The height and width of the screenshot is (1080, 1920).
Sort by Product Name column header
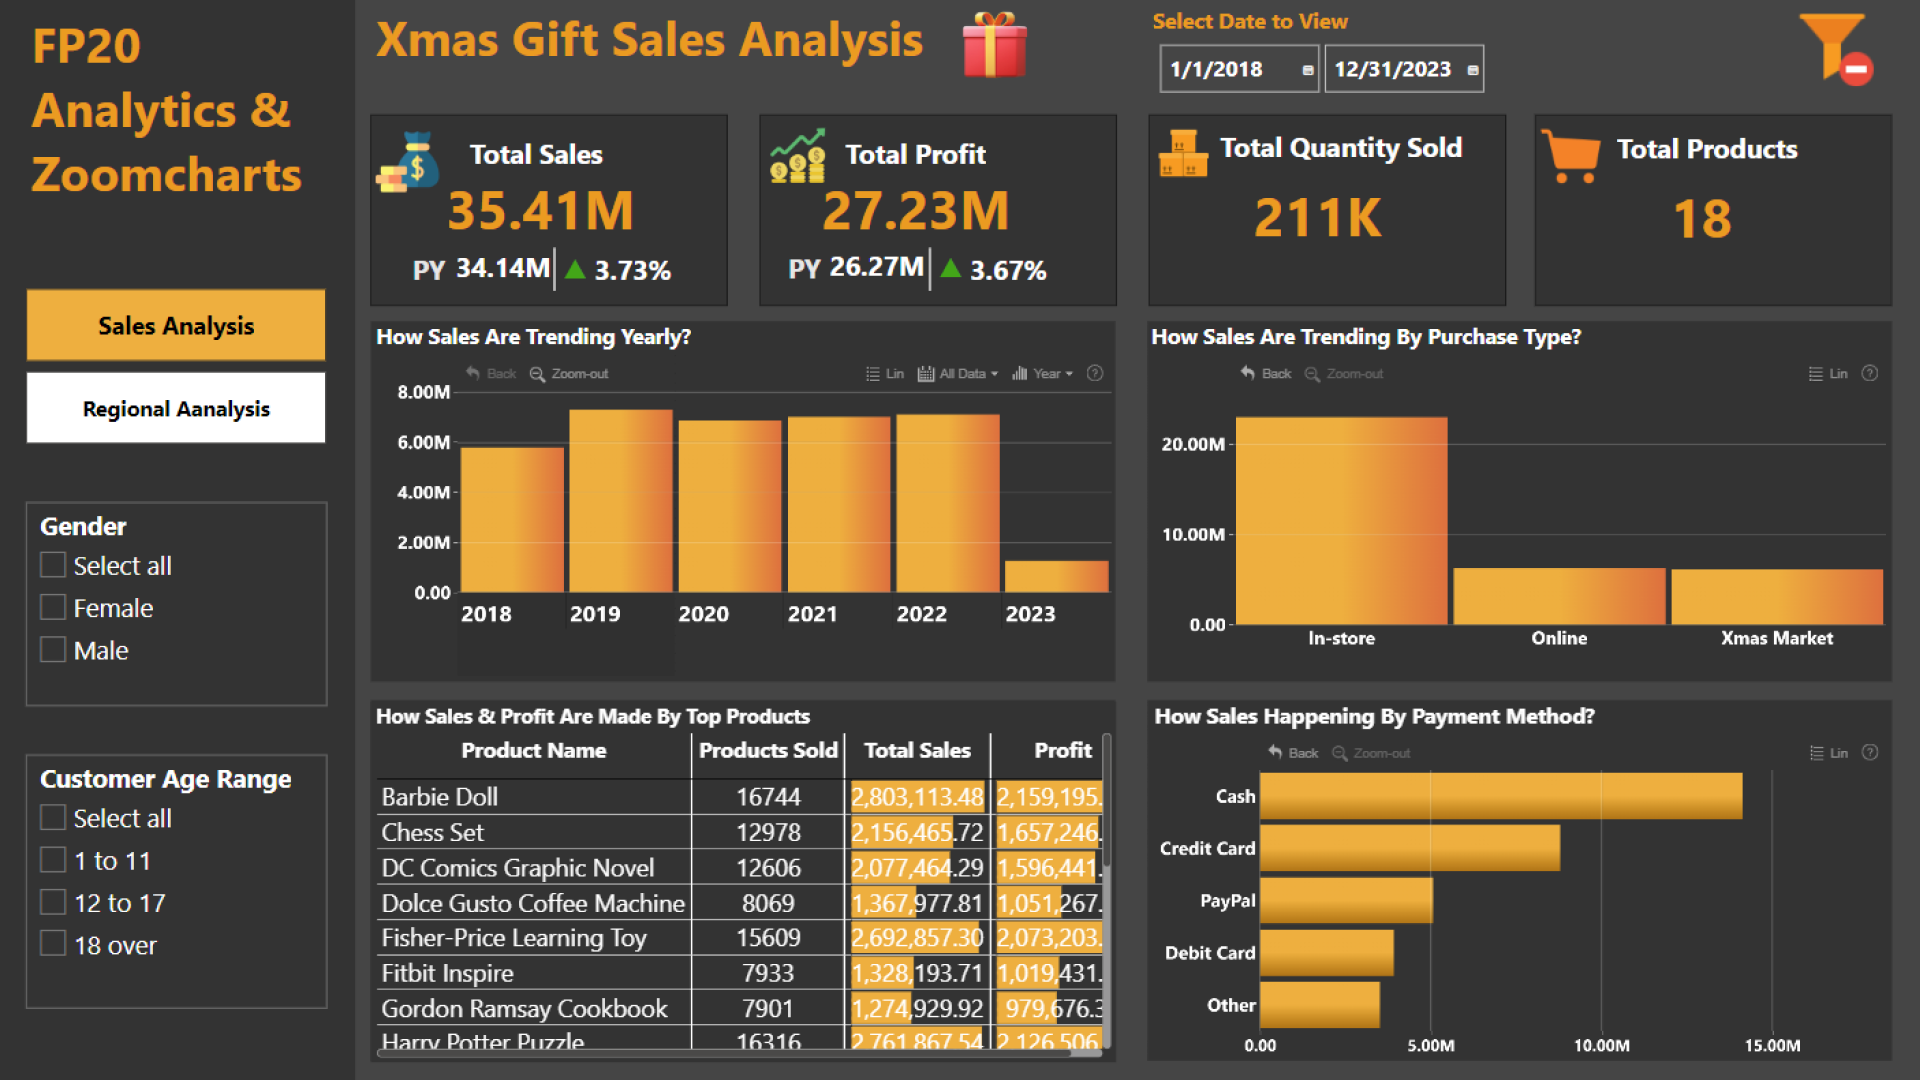coord(533,750)
